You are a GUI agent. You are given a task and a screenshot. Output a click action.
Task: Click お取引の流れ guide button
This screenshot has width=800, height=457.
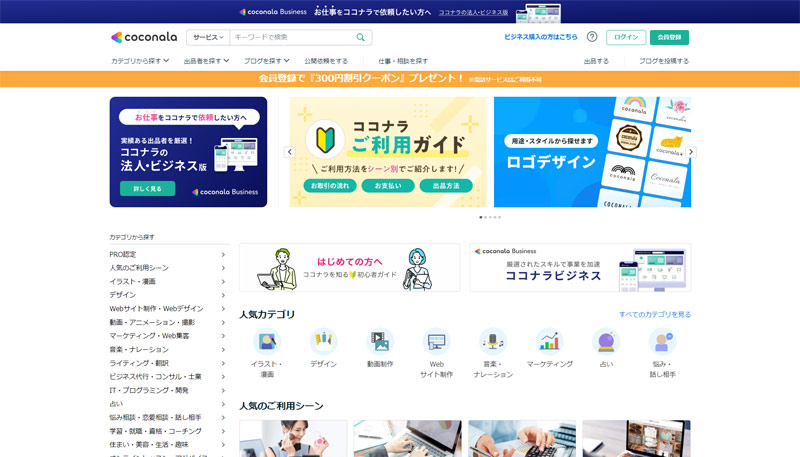click(x=330, y=186)
